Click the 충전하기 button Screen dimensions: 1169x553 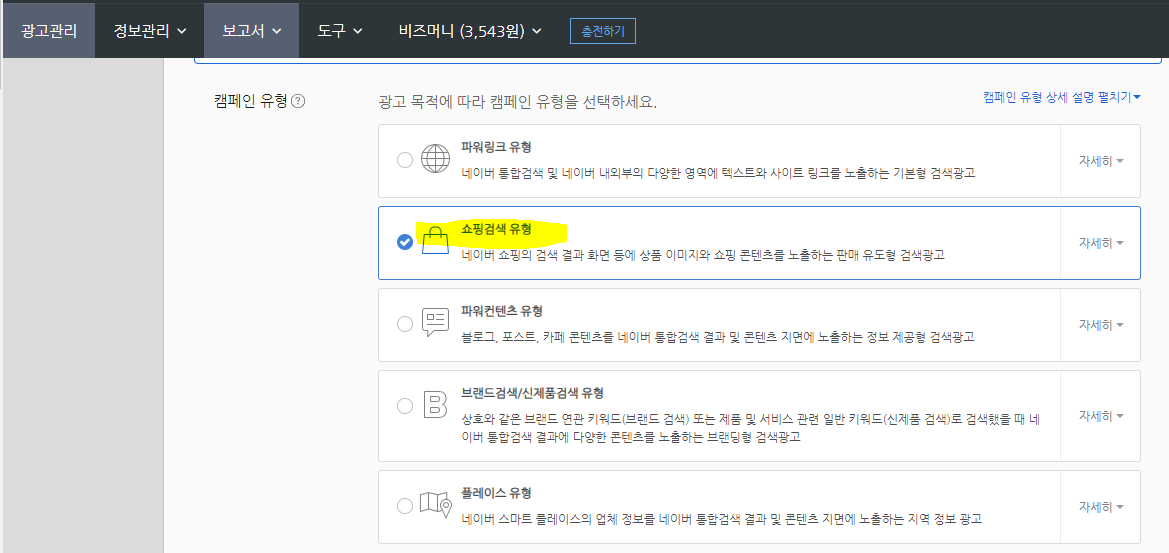tap(602, 31)
